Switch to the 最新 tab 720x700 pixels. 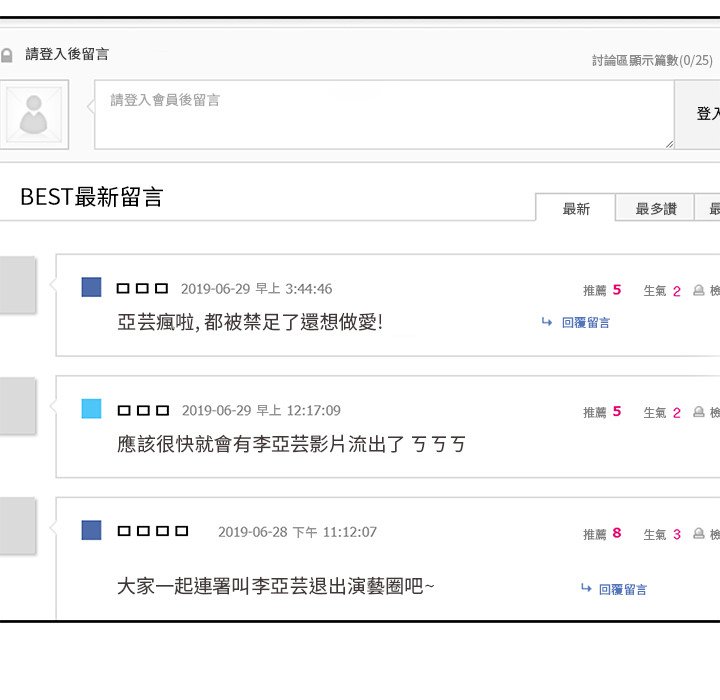coord(576,209)
